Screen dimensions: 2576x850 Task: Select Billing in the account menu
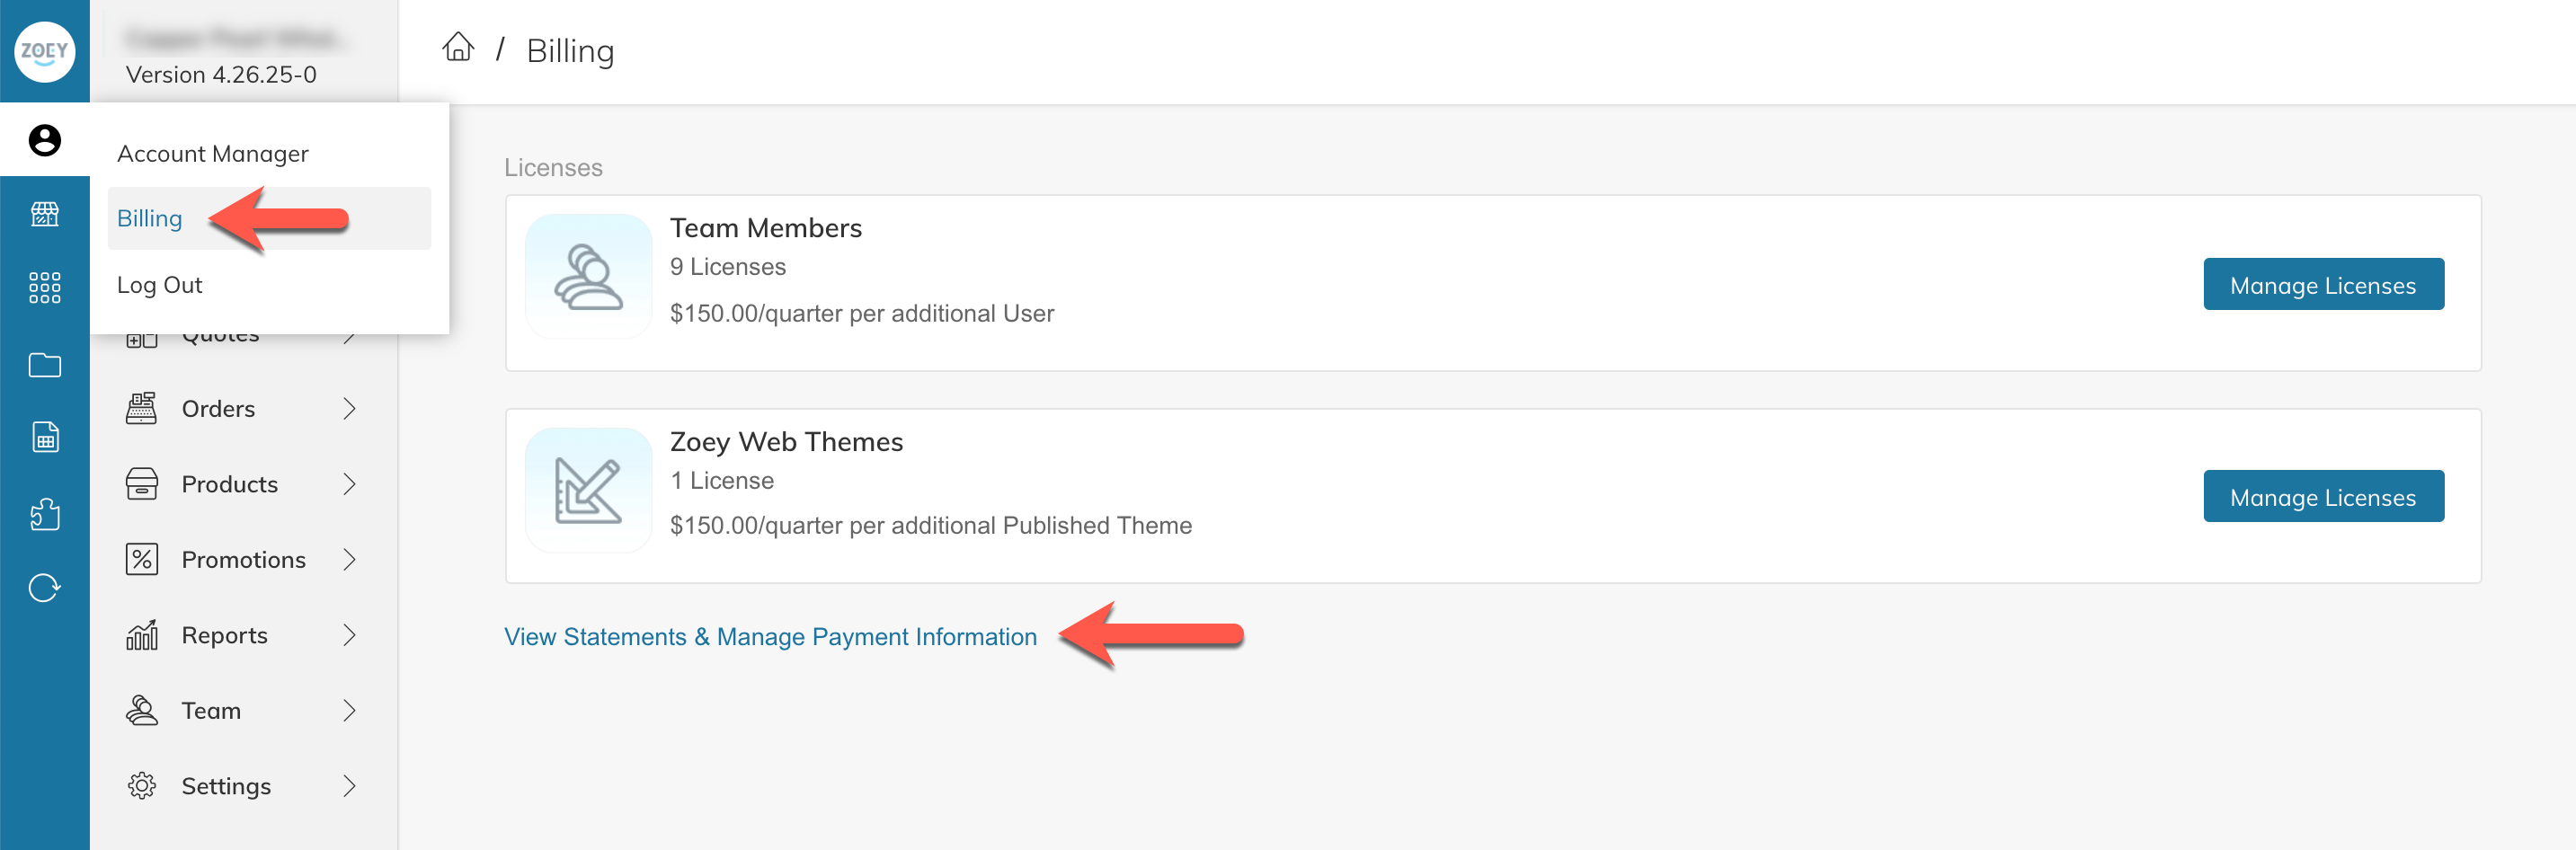point(268,218)
